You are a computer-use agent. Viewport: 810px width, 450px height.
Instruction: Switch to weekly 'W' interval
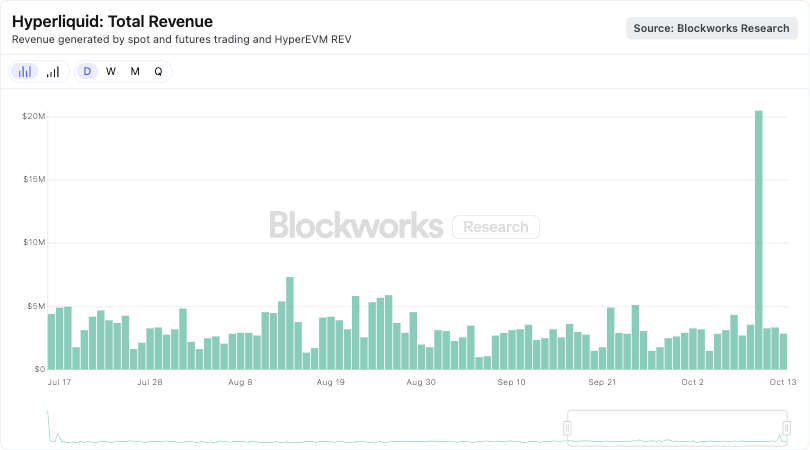point(111,71)
